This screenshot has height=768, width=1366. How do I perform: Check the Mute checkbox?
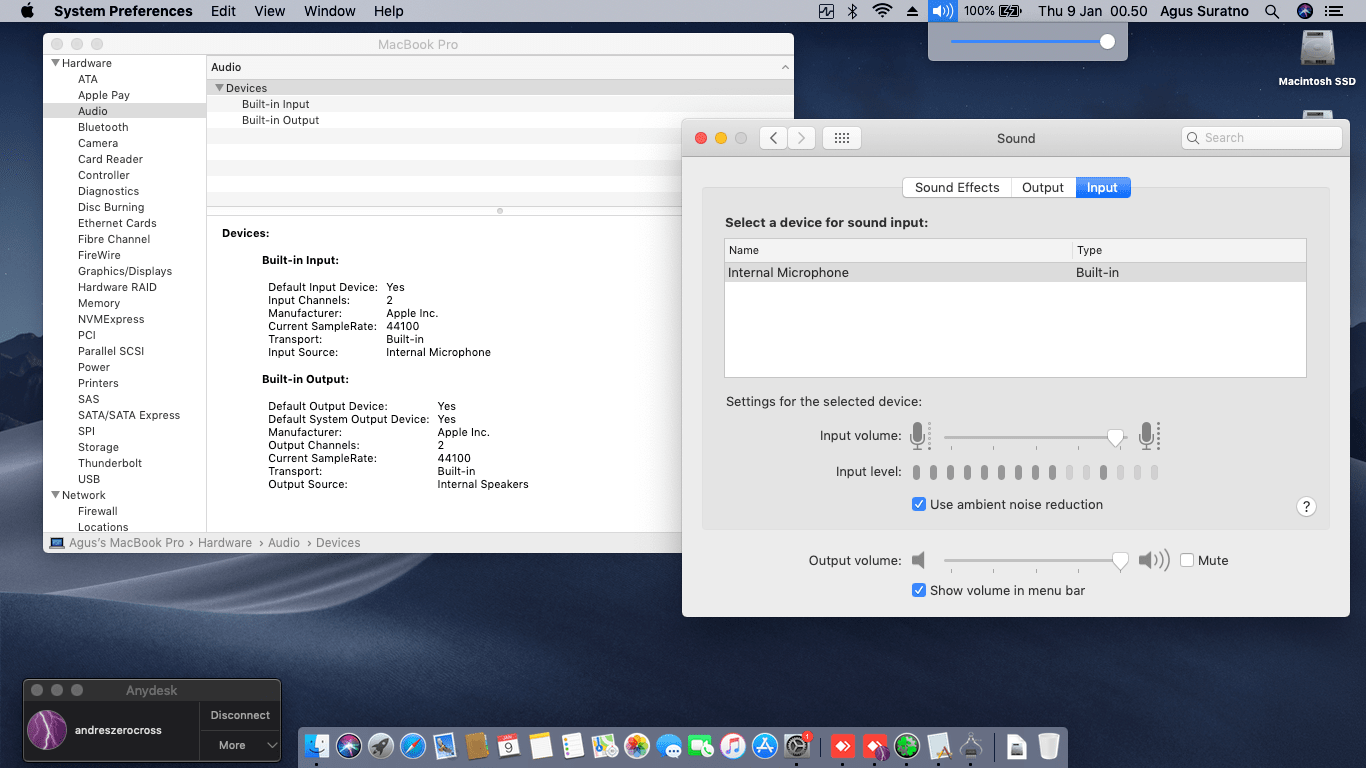(1187, 560)
